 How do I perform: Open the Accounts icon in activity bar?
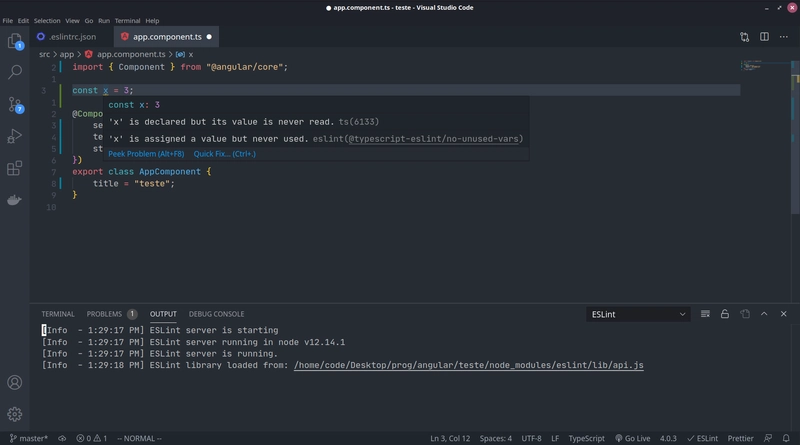(x=15, y=382)
